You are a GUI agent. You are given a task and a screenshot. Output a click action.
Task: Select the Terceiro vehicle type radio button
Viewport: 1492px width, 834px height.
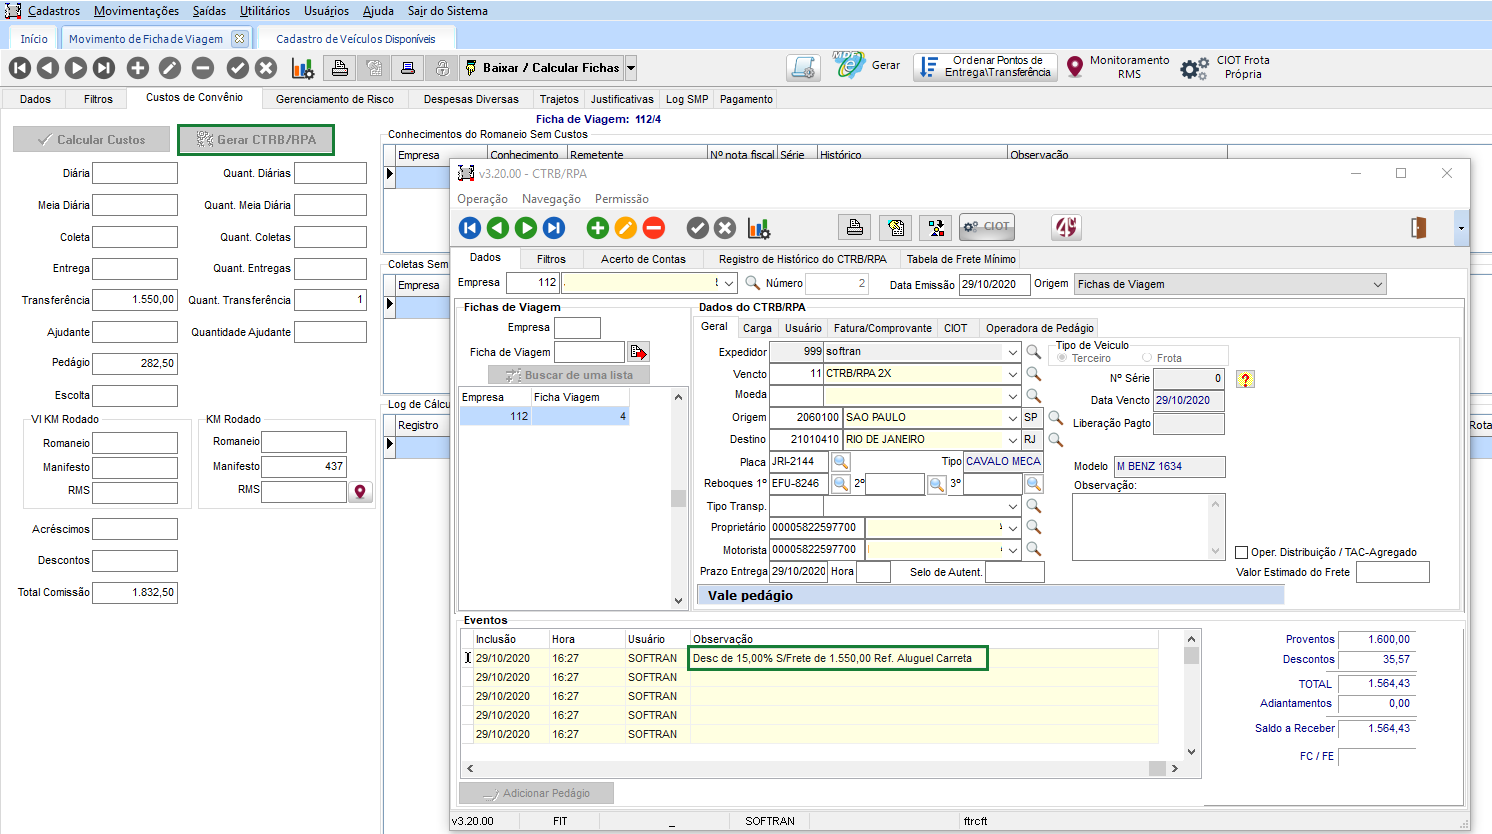click(1062, 358)
